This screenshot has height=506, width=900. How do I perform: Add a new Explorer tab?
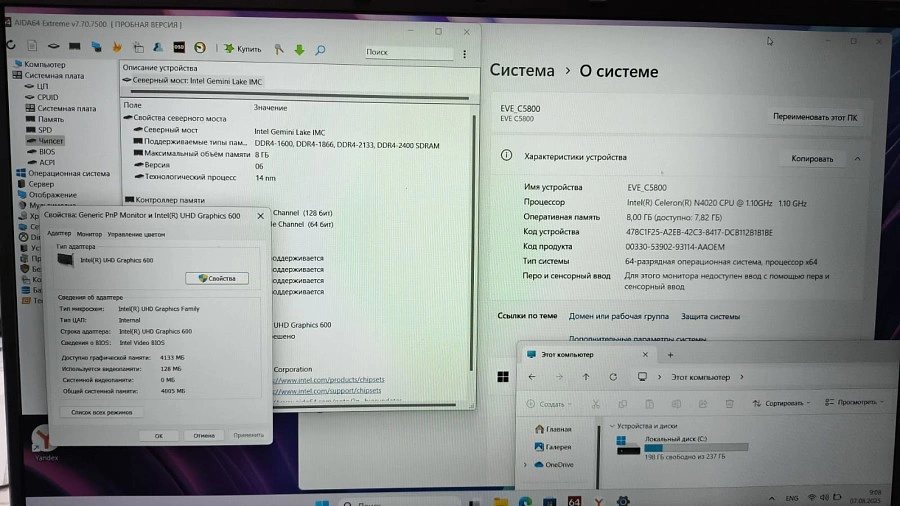click(x=670, y=355)
